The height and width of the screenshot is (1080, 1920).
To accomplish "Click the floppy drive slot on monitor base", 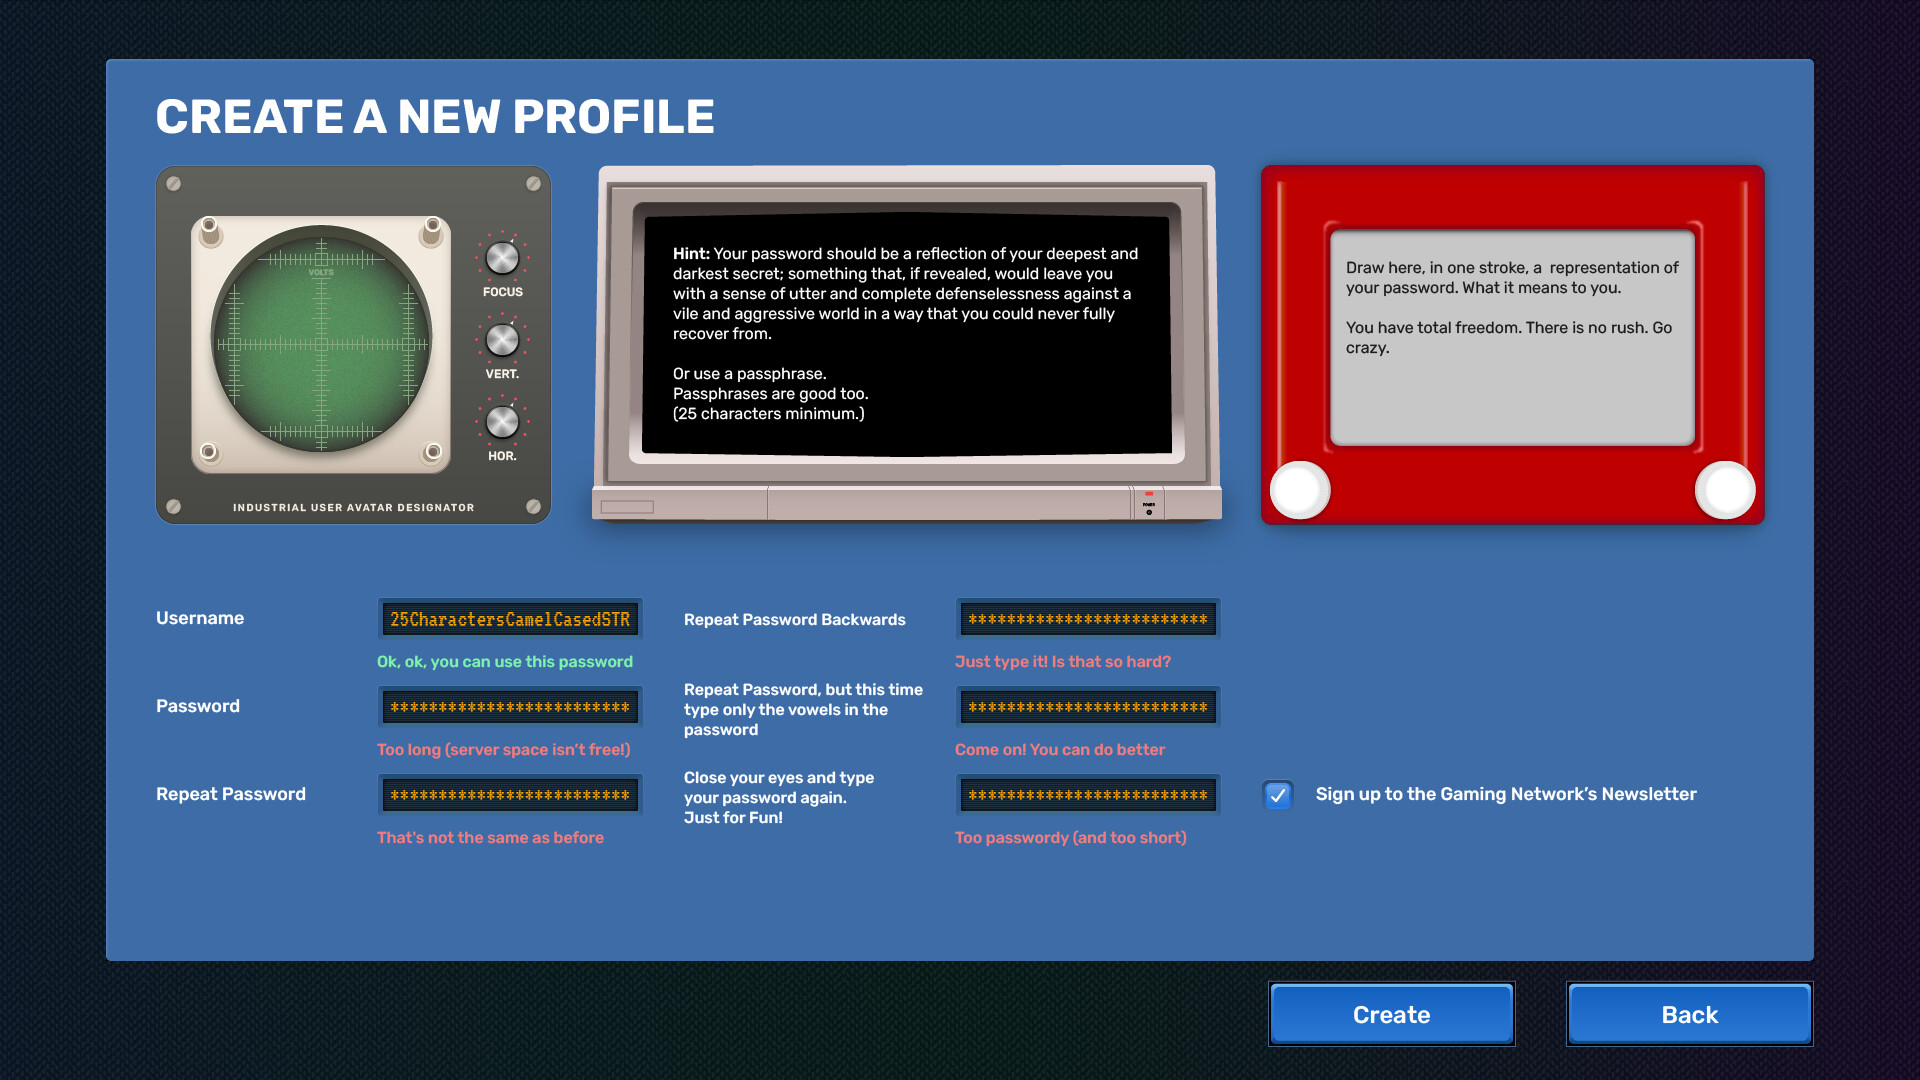I will pyautogui.click(x=627, y=507).
